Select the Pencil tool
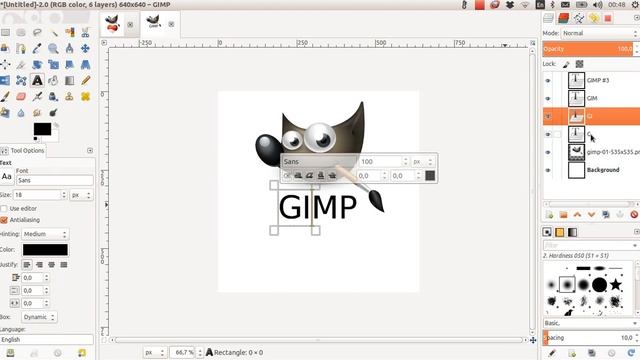 pyautogui.click(x=85, y=80)
